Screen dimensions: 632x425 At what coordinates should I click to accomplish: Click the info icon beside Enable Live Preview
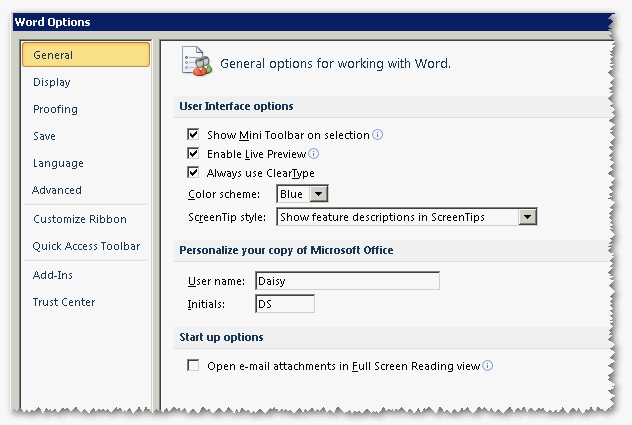[x=314, y=154]
